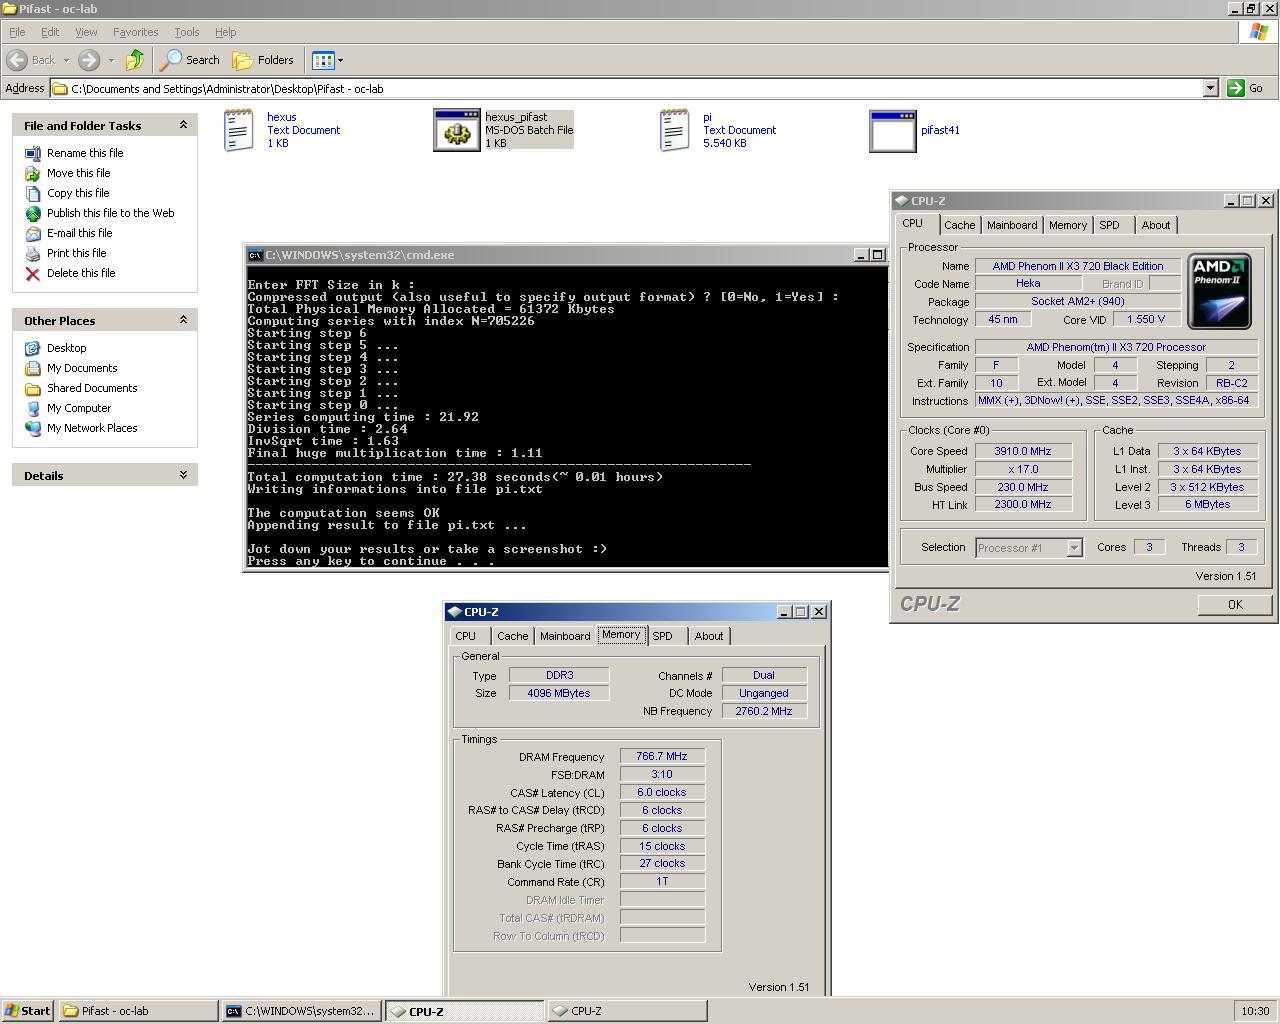Image resolution: width=1280 pixels, height=1024 pixels.
Task: Open the Favorites menu
Action: click(x=136, y=32)
